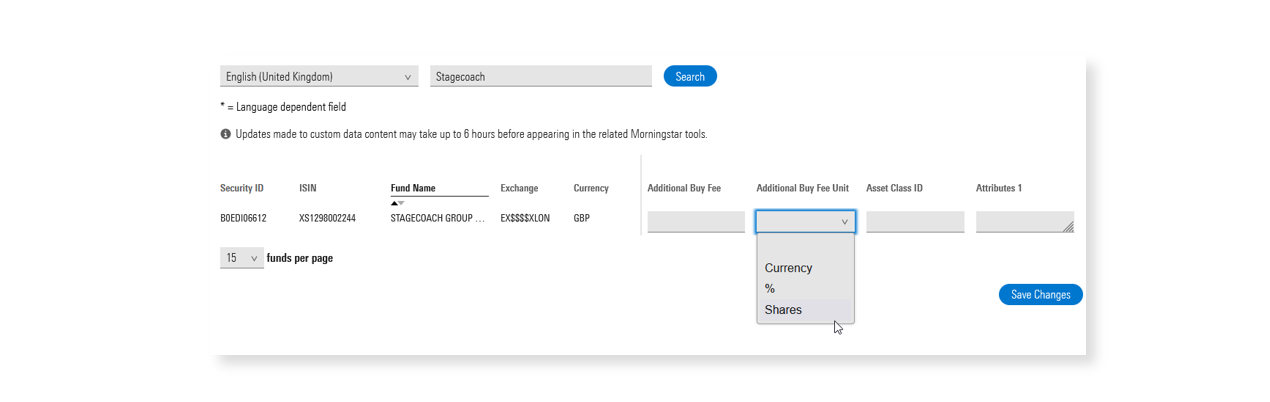Click the Security ID column header
Image resolution: width=1270 pixels, height=402 pixels.
[242, 188]
